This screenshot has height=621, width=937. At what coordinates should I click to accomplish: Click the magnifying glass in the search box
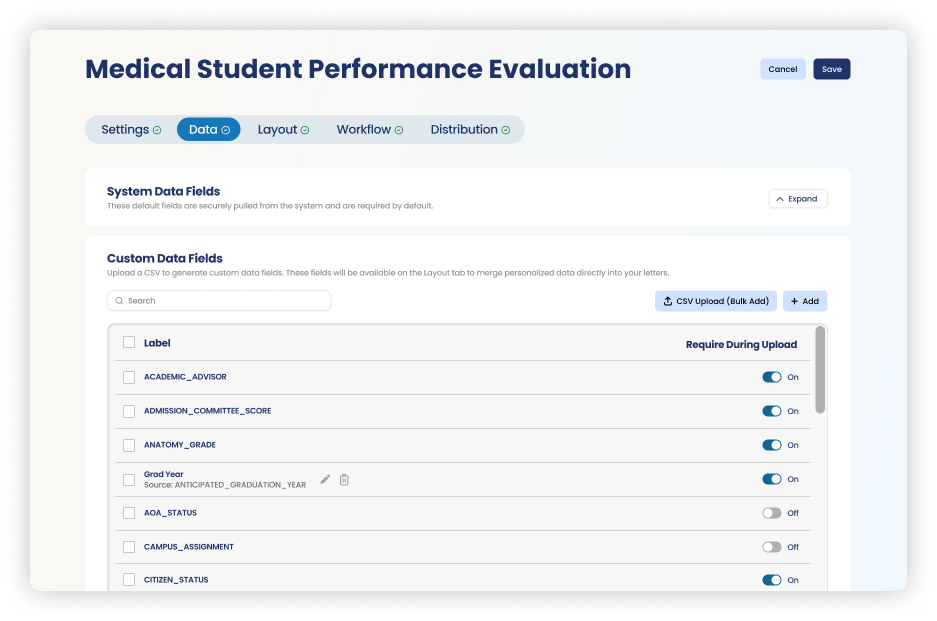120,300
